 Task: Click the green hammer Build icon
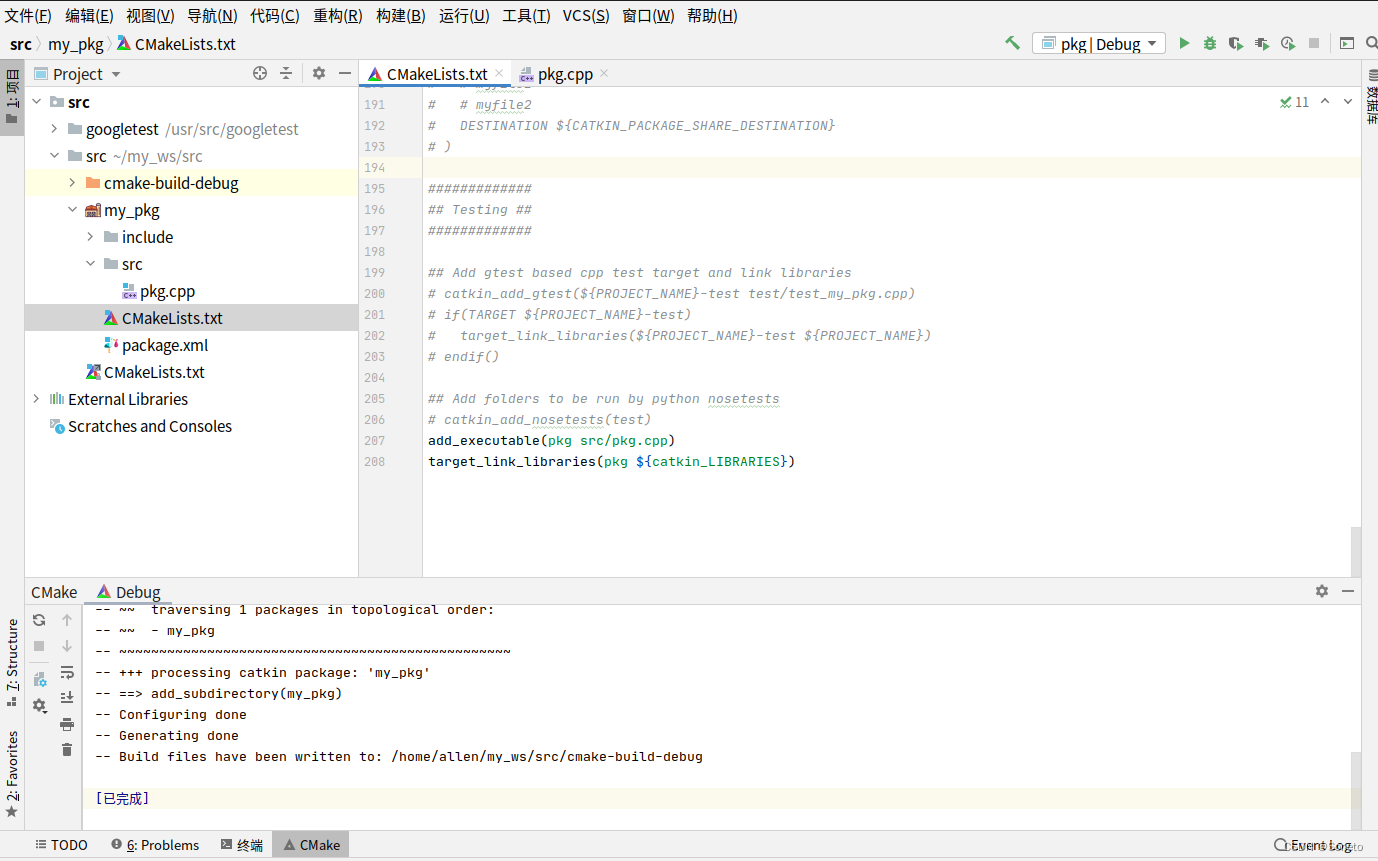tap(1012, 43)
